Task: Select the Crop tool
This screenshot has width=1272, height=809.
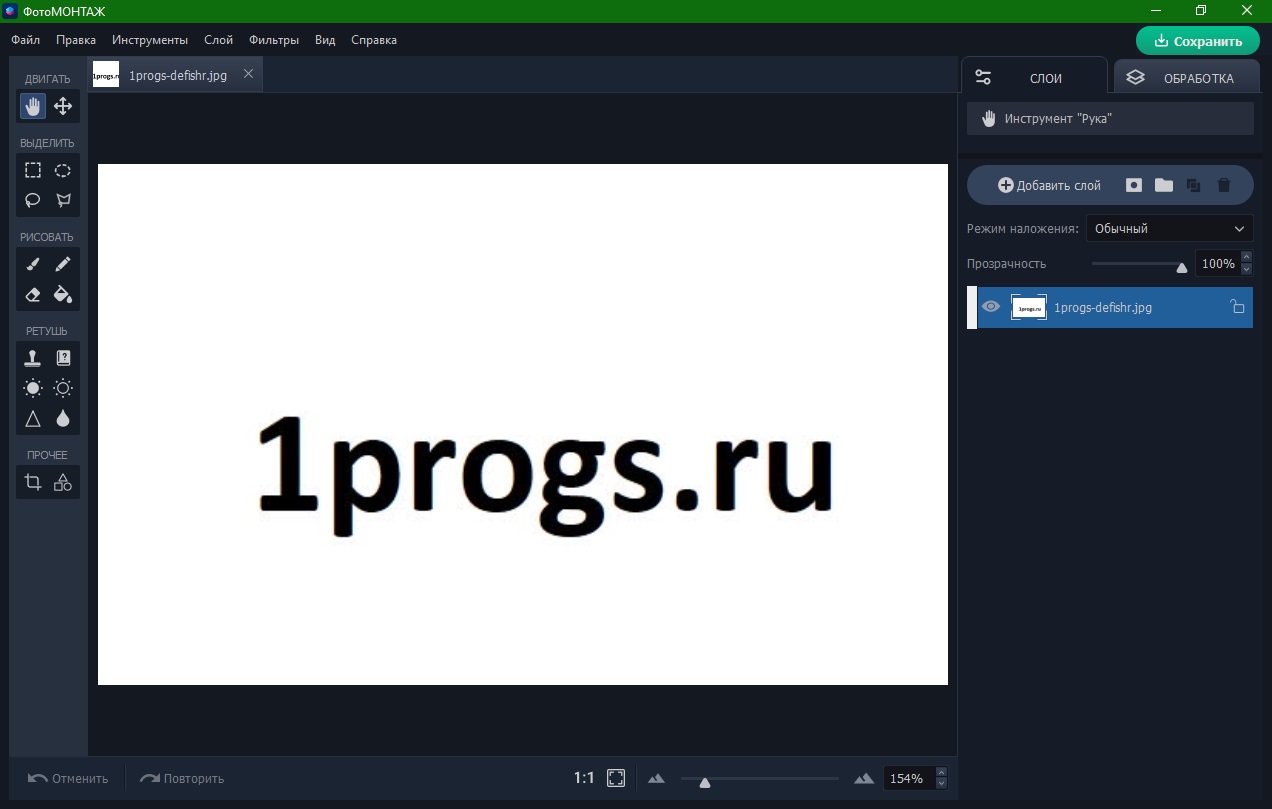Action: pyautogui.click(x=32, y=482)
